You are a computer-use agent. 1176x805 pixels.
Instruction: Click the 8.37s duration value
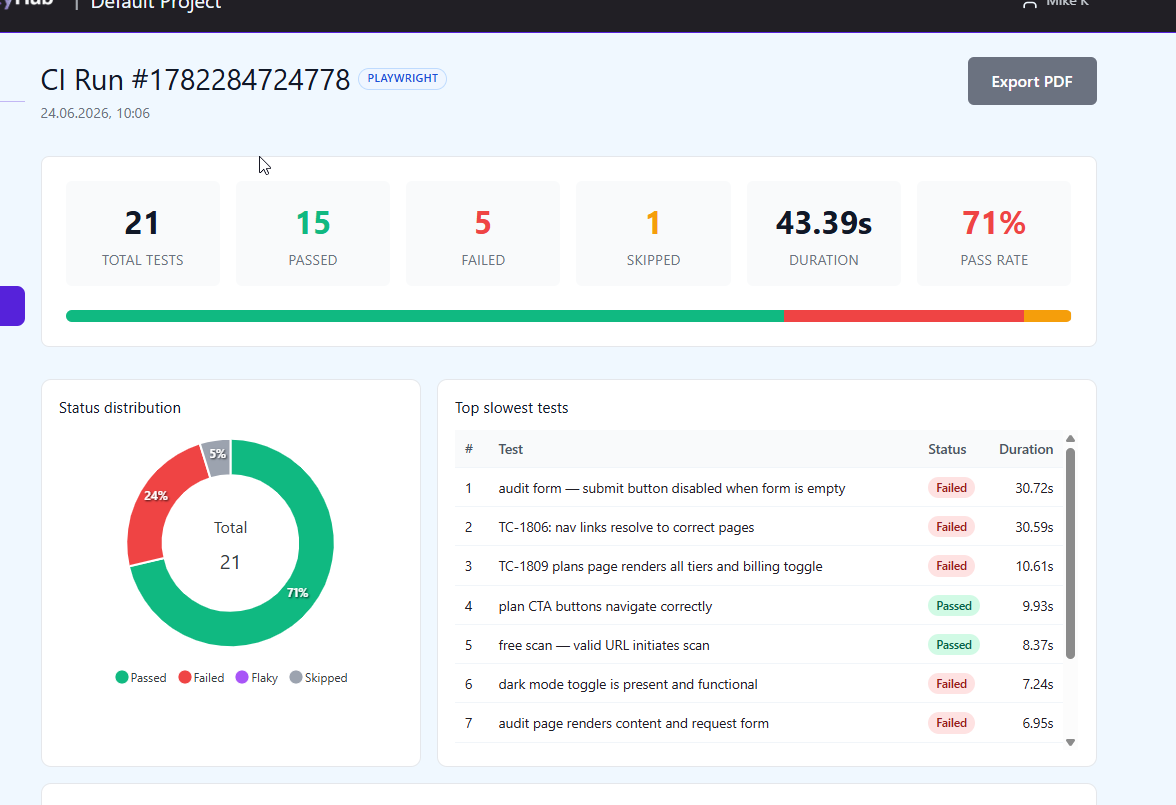click(x=1037, y=645)
